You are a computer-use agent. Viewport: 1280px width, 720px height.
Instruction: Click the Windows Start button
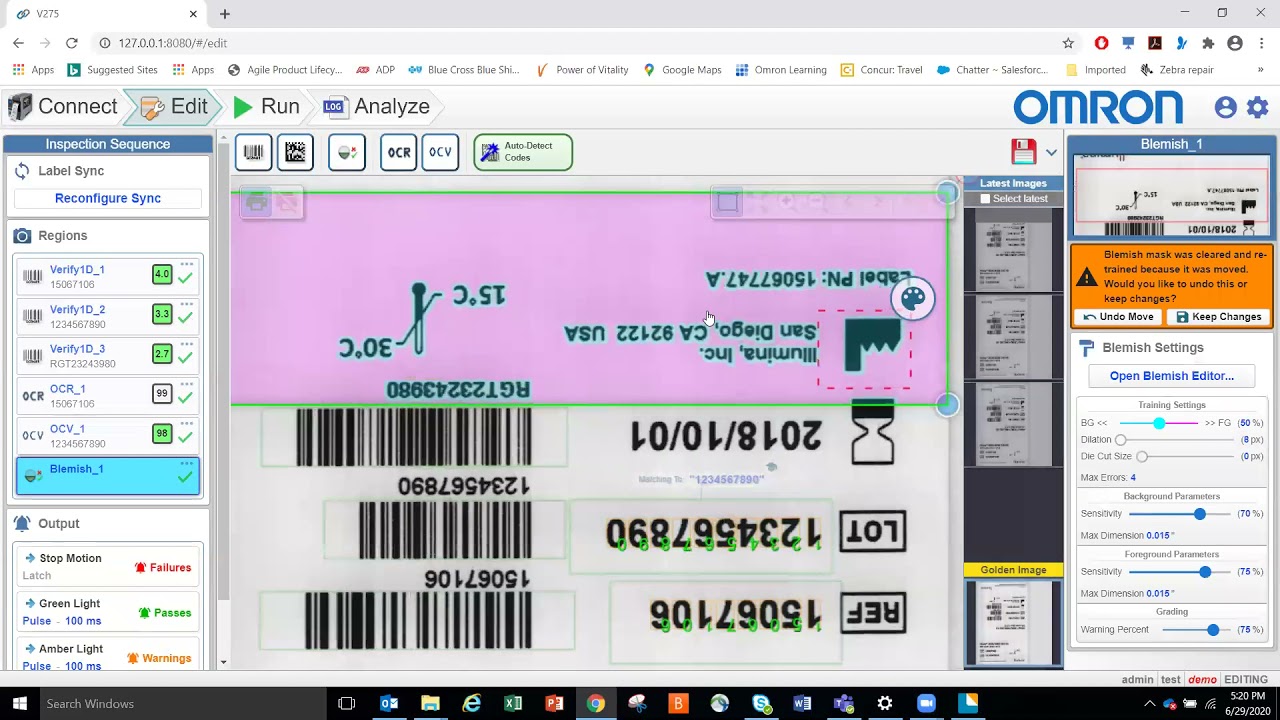19,704
